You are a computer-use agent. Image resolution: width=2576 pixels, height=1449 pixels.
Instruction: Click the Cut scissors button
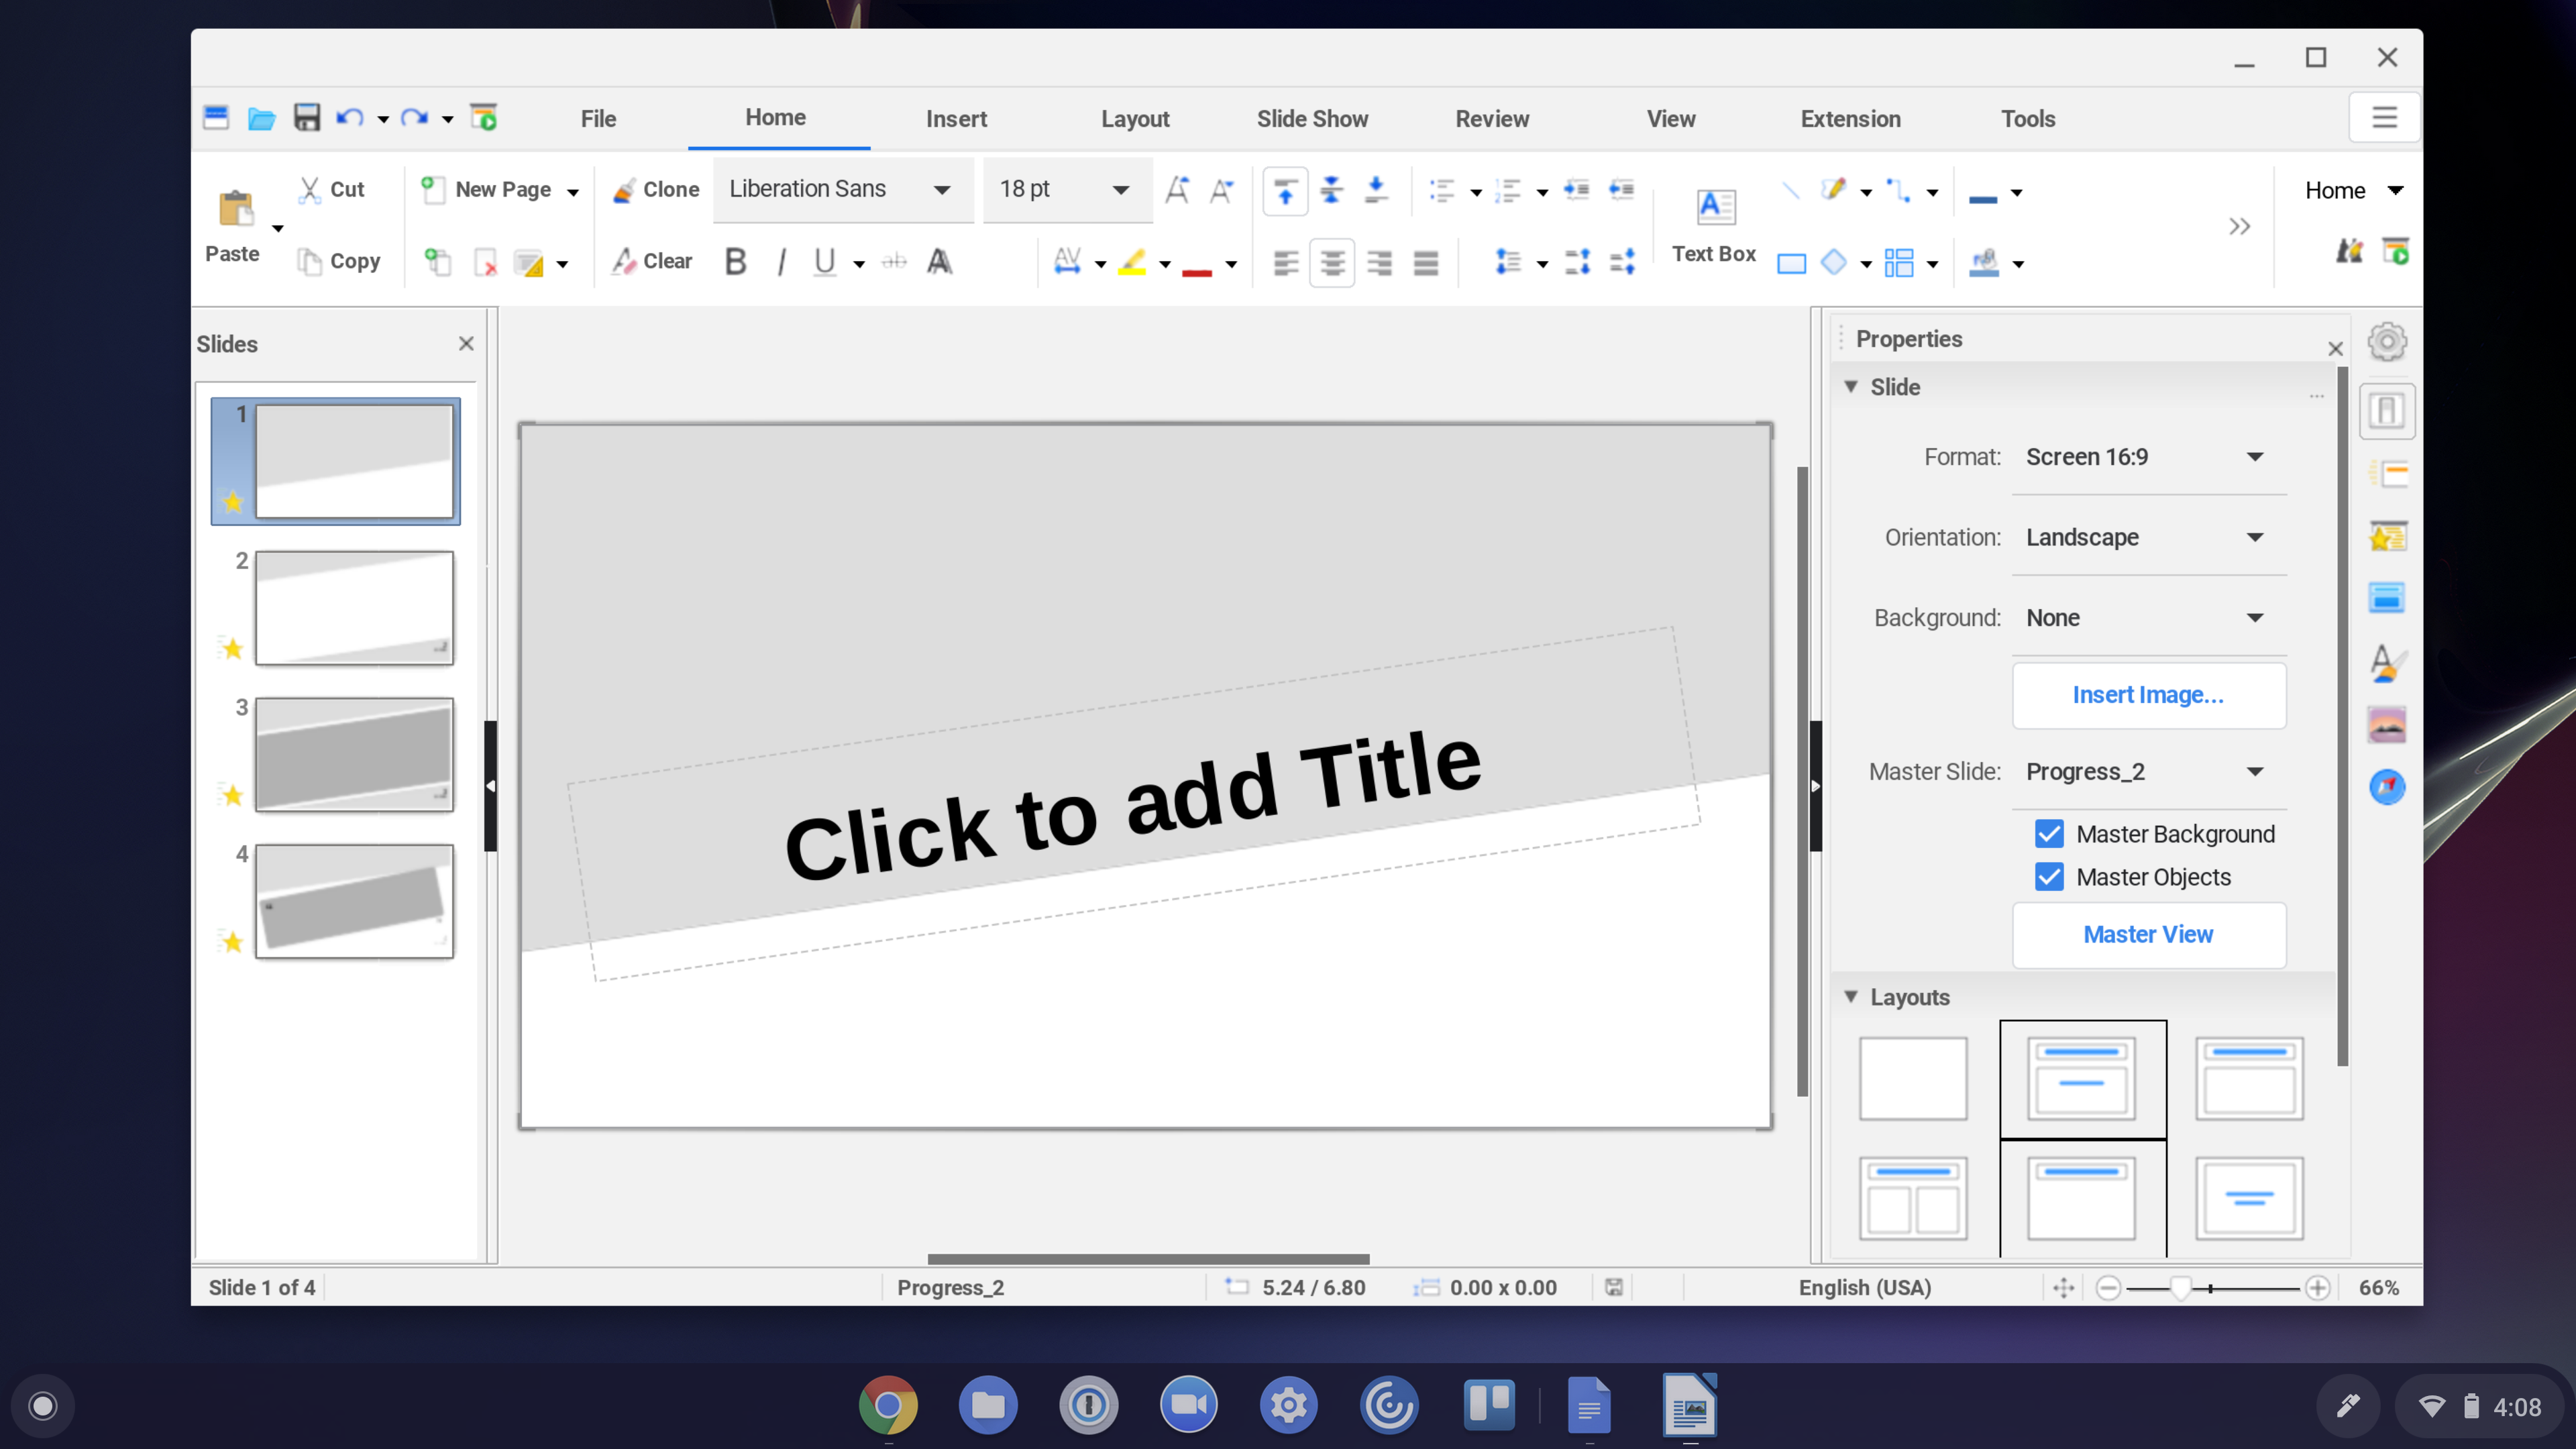click(x=333, y=189)
